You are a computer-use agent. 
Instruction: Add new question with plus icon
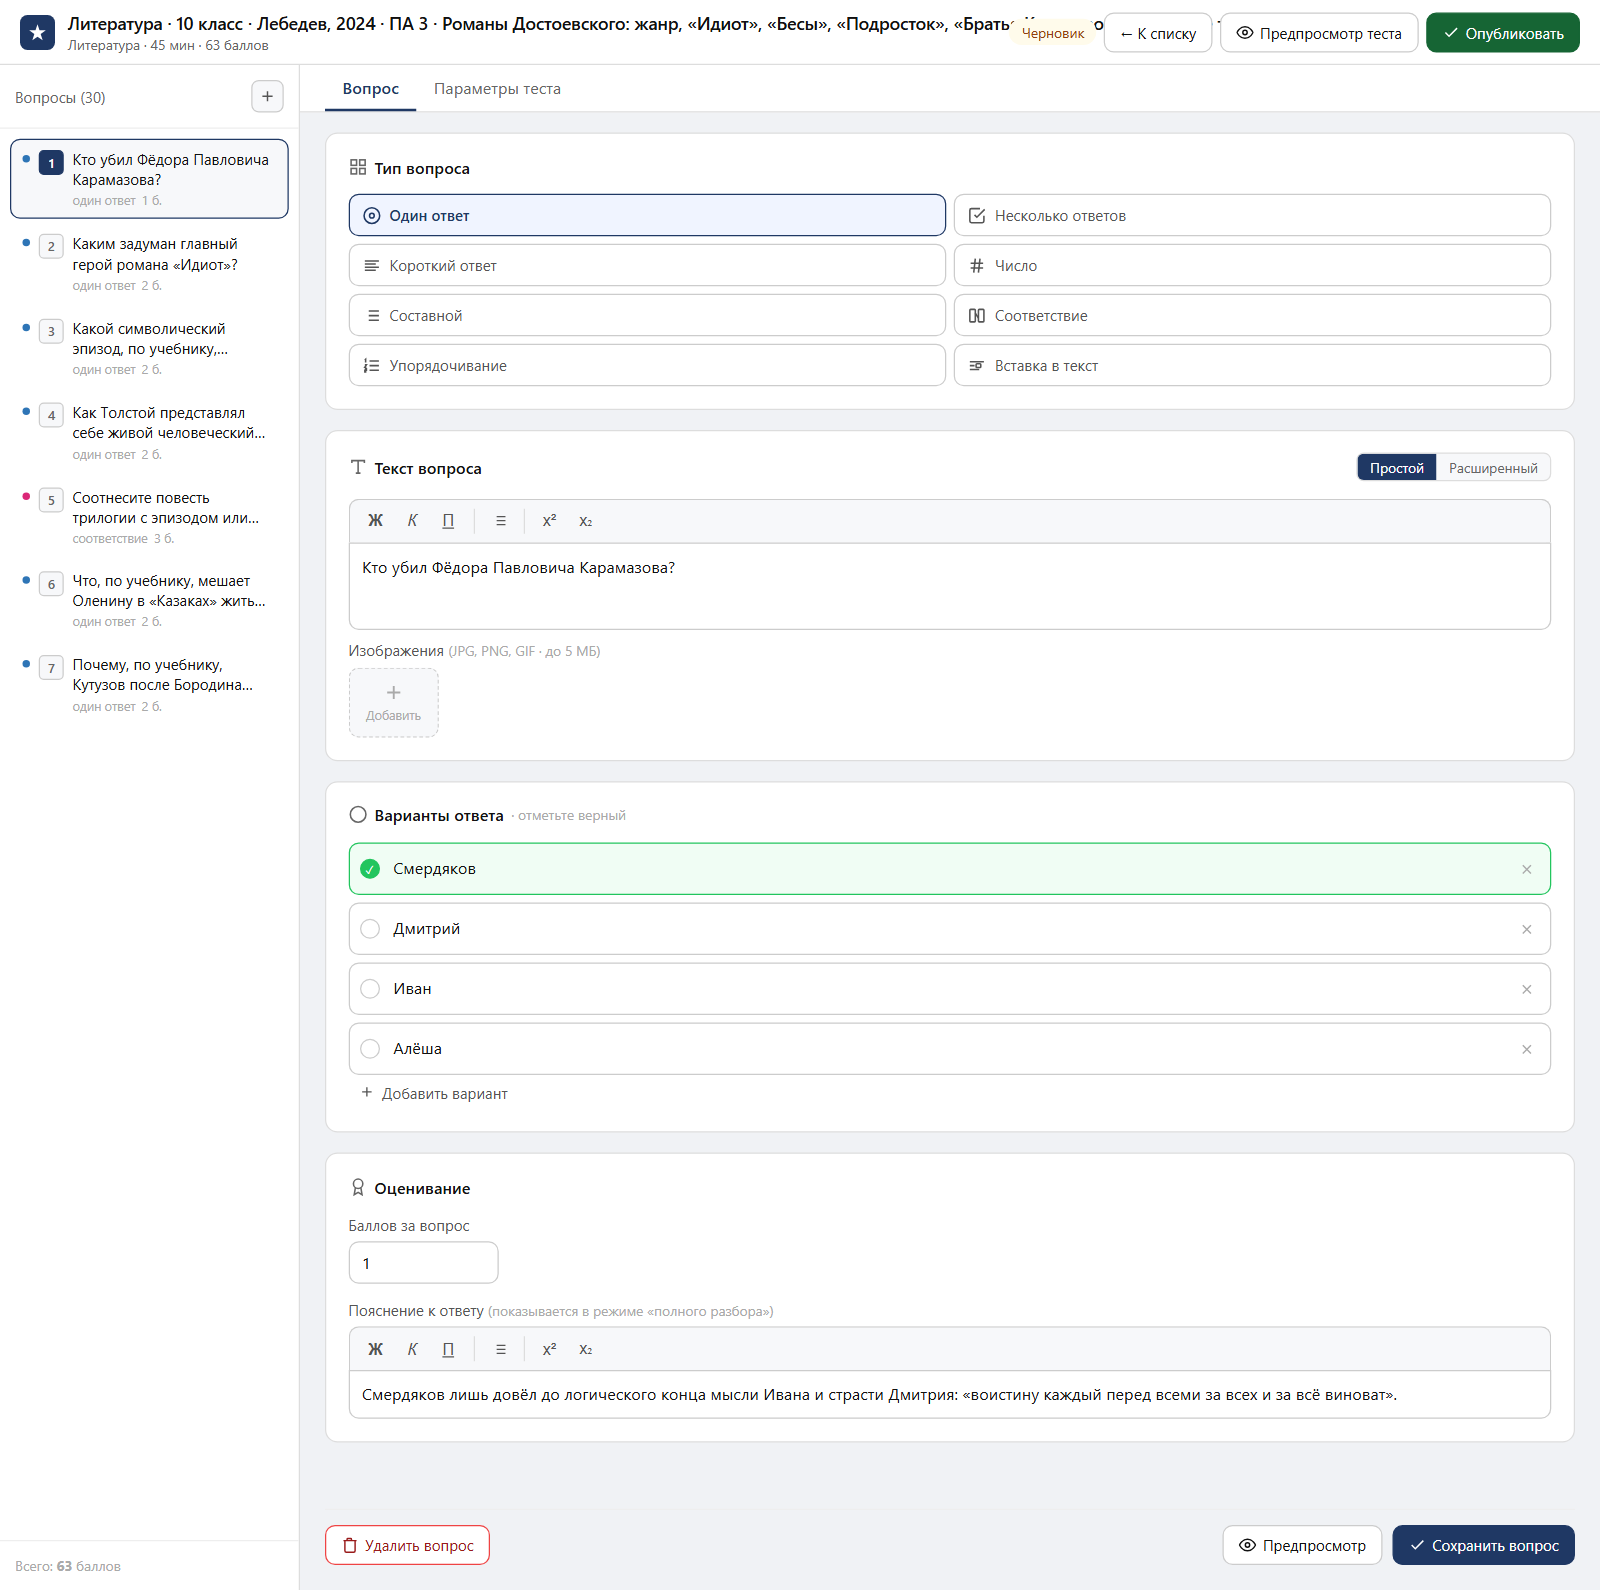(267, 97)
